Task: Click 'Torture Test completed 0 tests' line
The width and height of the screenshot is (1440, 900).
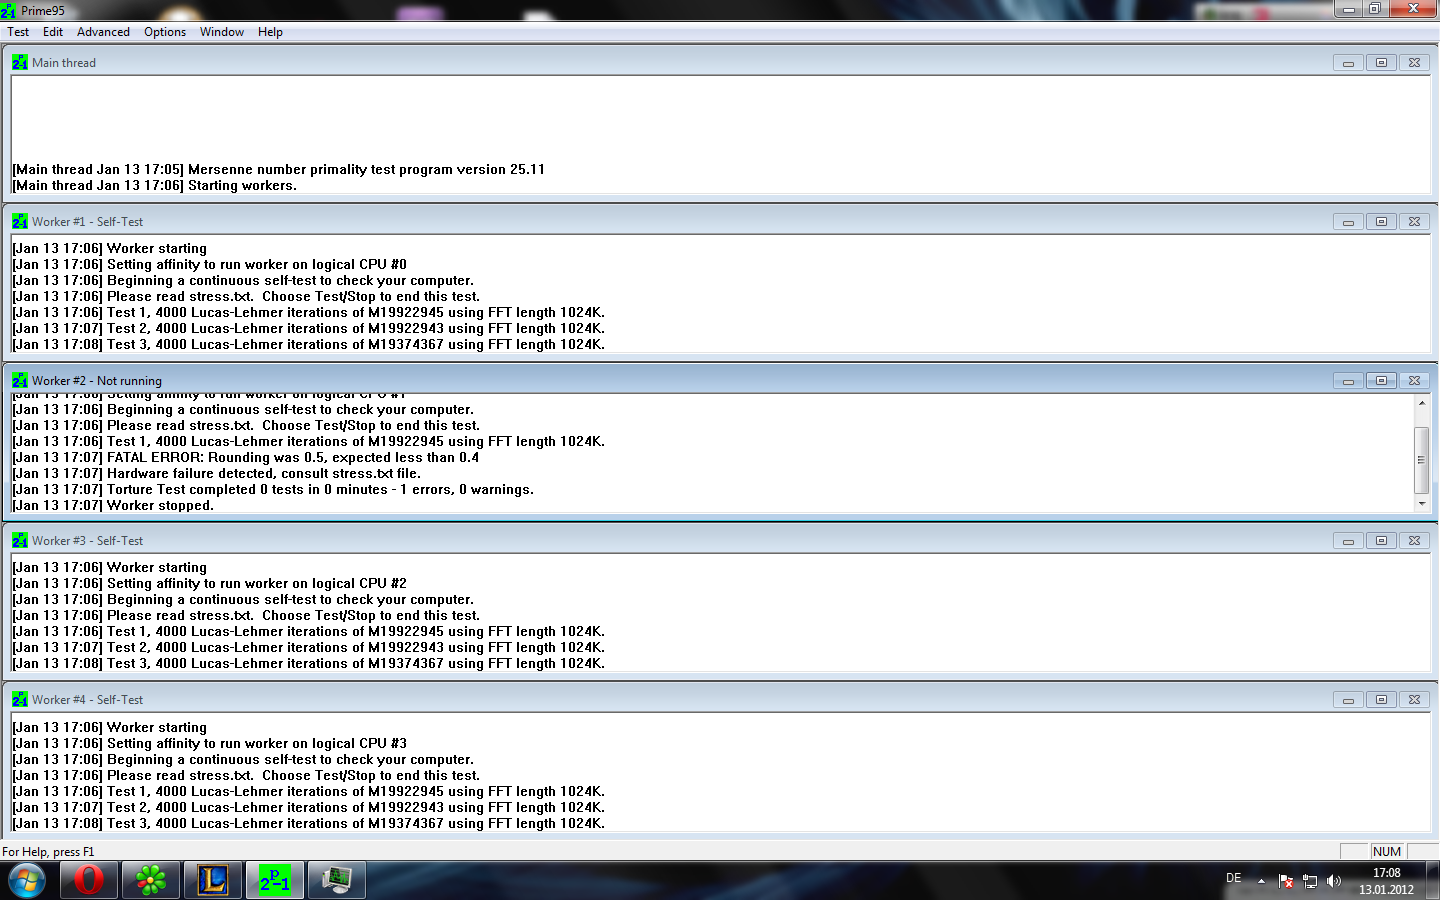Action: [274, 489]
